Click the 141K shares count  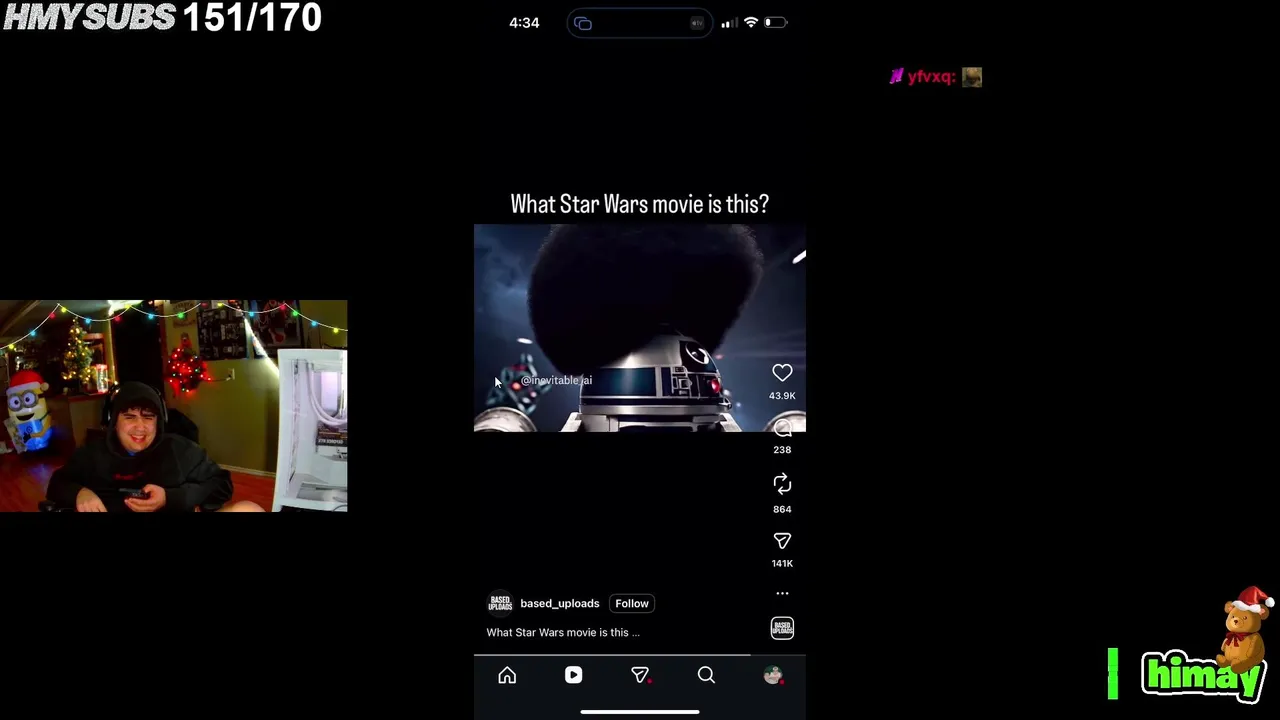coord(782,564)
